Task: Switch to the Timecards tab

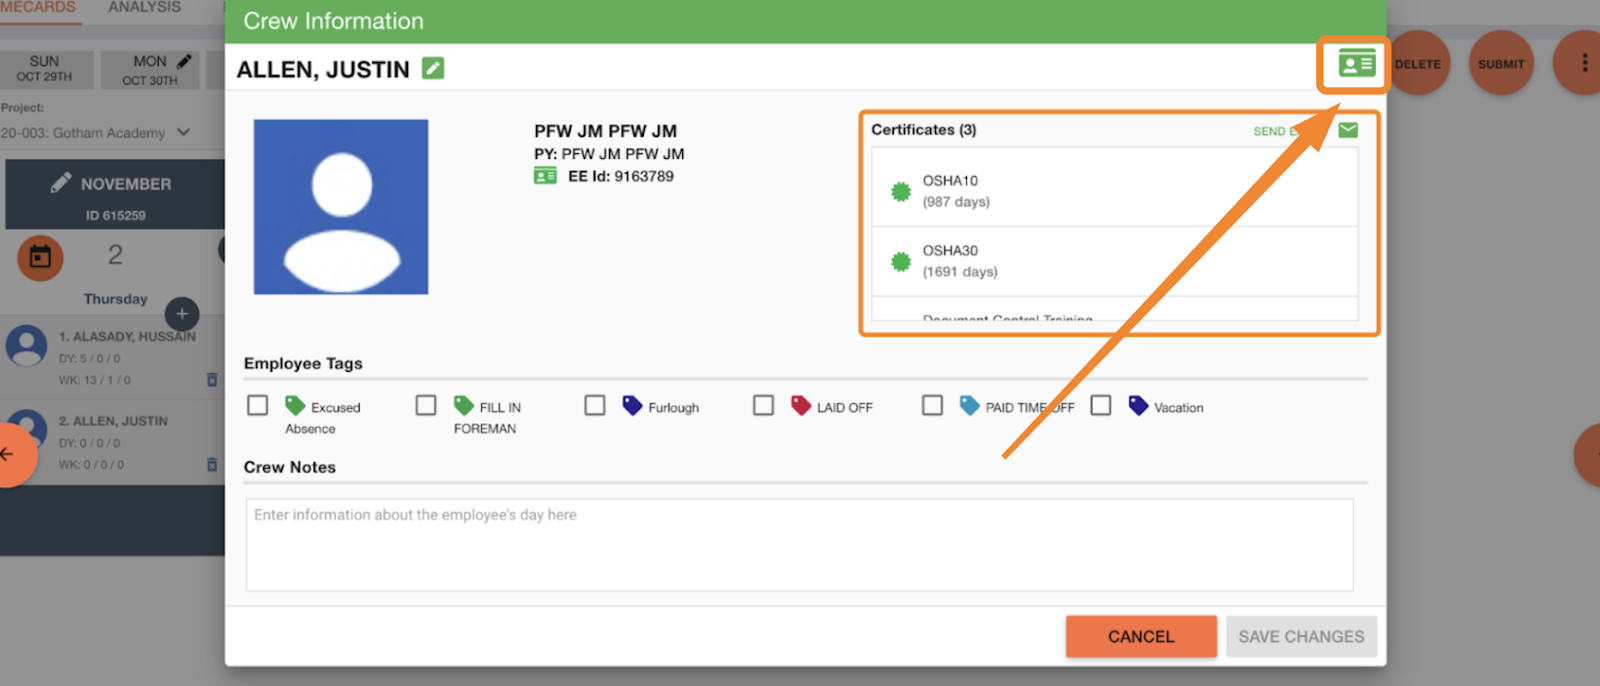Action: coord(38,8)
